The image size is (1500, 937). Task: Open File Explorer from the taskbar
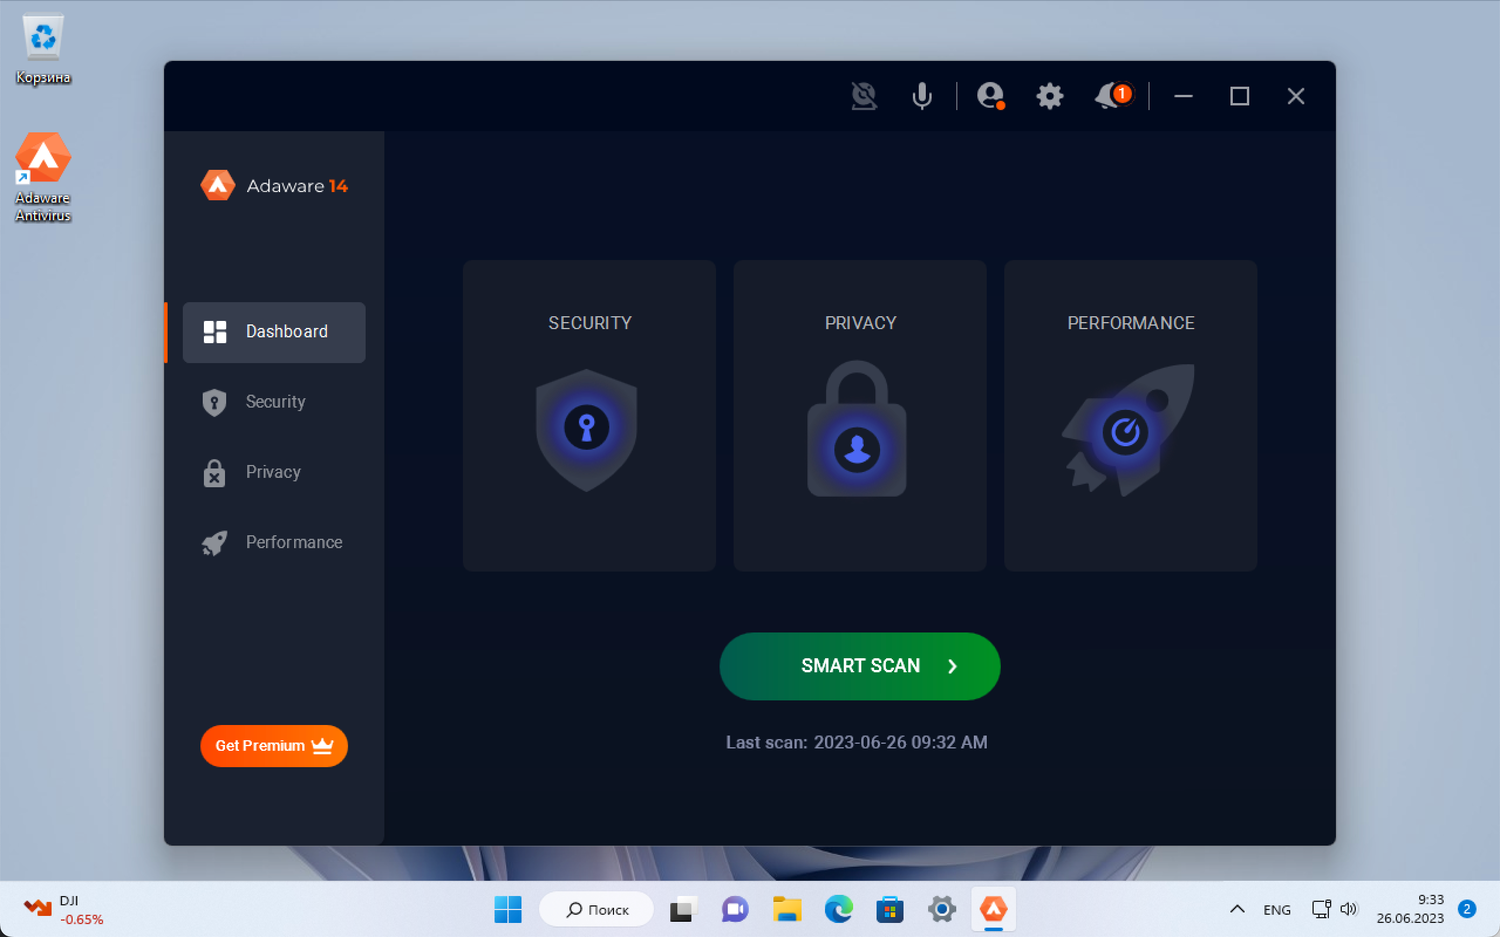787,909
